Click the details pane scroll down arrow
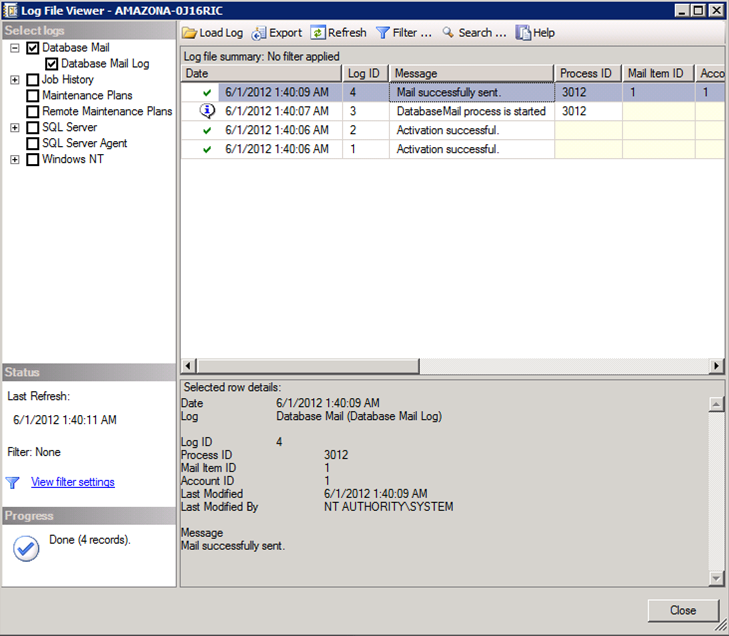Image resolution: width=729 pixels, height=636 pixels. coord(716,578)
